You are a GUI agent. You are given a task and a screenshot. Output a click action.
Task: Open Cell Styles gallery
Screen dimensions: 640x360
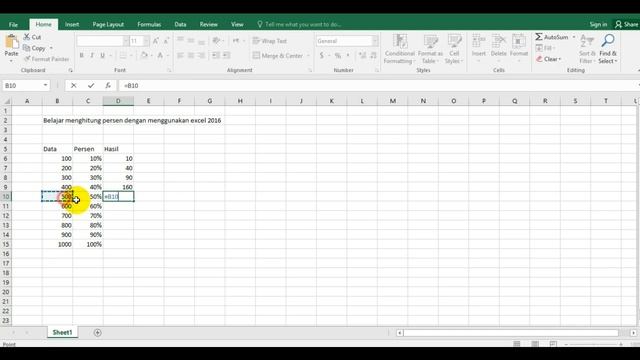pos(454,49)
